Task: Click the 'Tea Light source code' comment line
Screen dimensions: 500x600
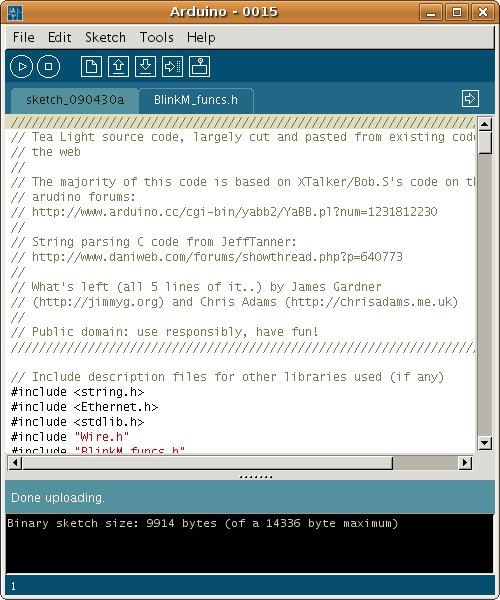Action: tap(243, 137)
